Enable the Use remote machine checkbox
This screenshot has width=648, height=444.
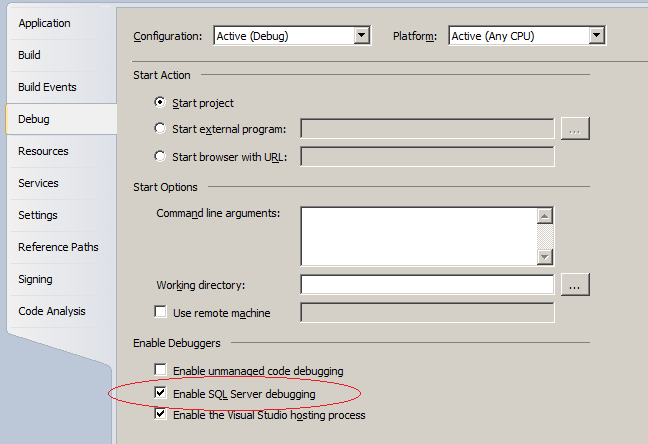tap(160, 312)
